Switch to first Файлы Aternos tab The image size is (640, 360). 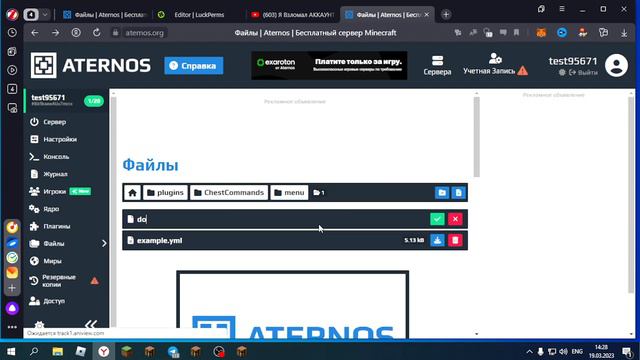[104, 15]
